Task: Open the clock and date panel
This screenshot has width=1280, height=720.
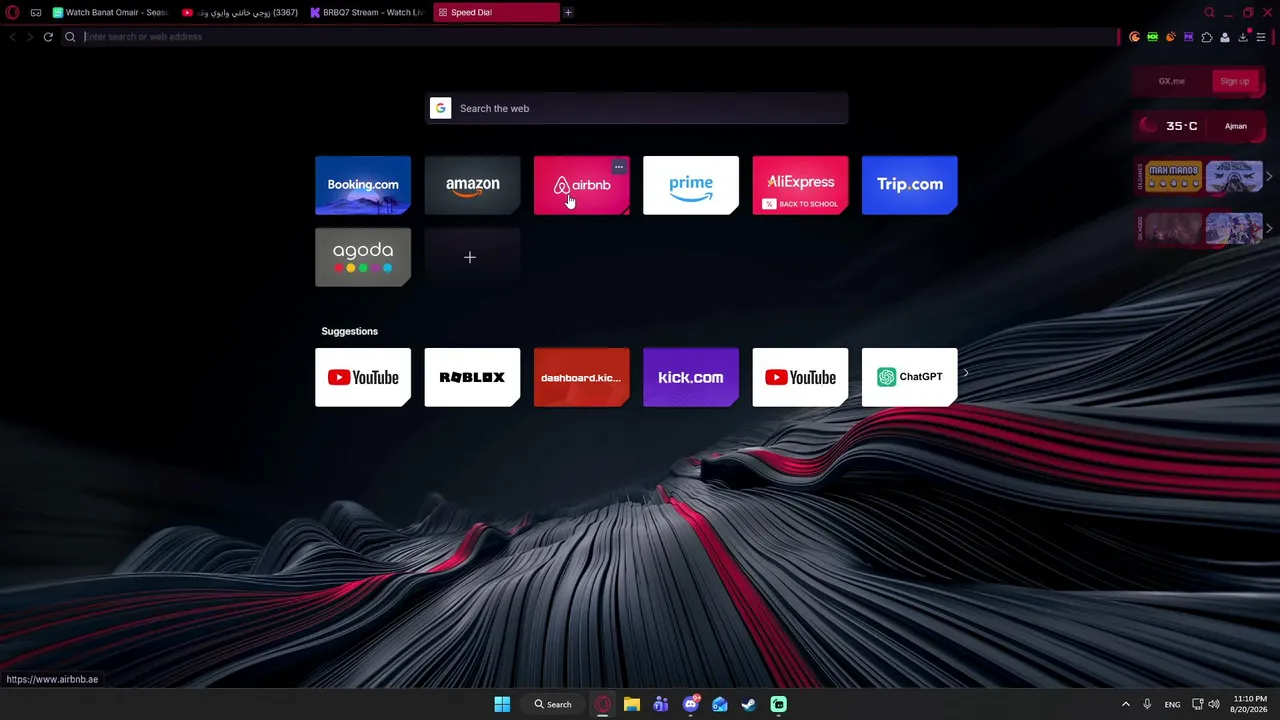Action: 1251,704
